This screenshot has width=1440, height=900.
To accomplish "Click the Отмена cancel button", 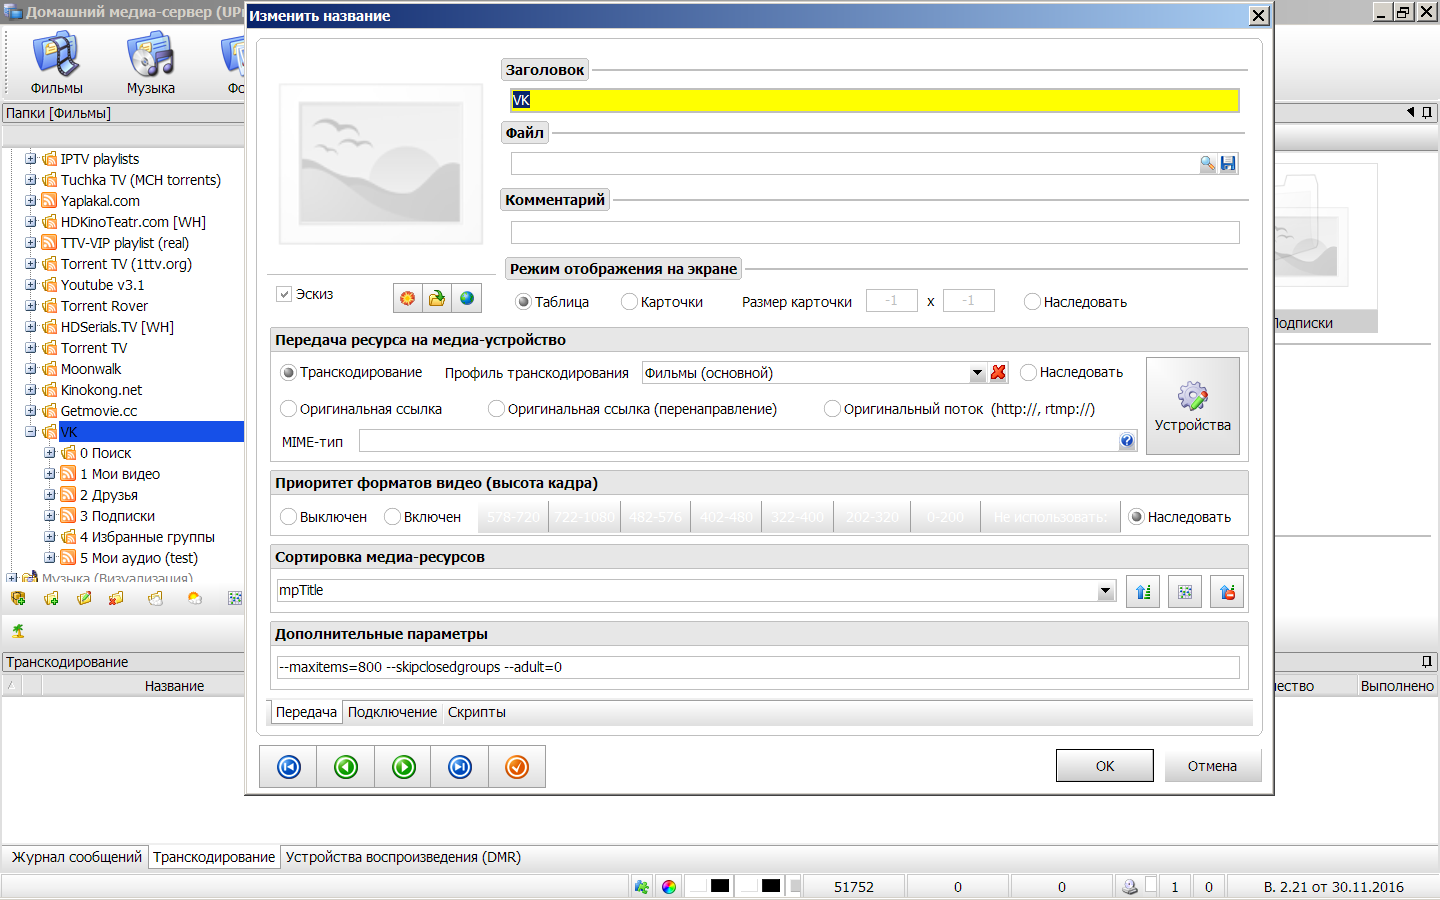I will tap(1212, 766).
